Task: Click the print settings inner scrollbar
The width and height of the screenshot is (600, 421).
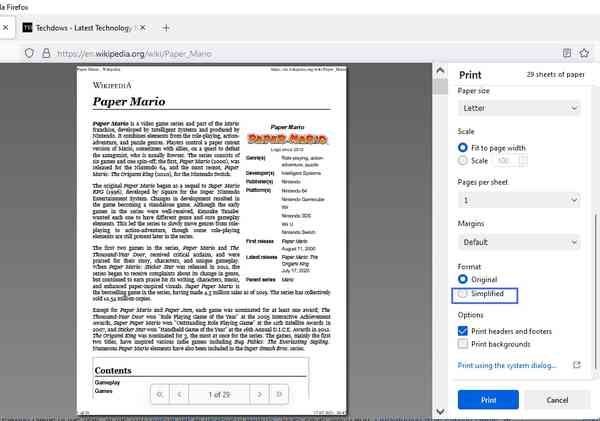Action: click(x=595, y=291)
